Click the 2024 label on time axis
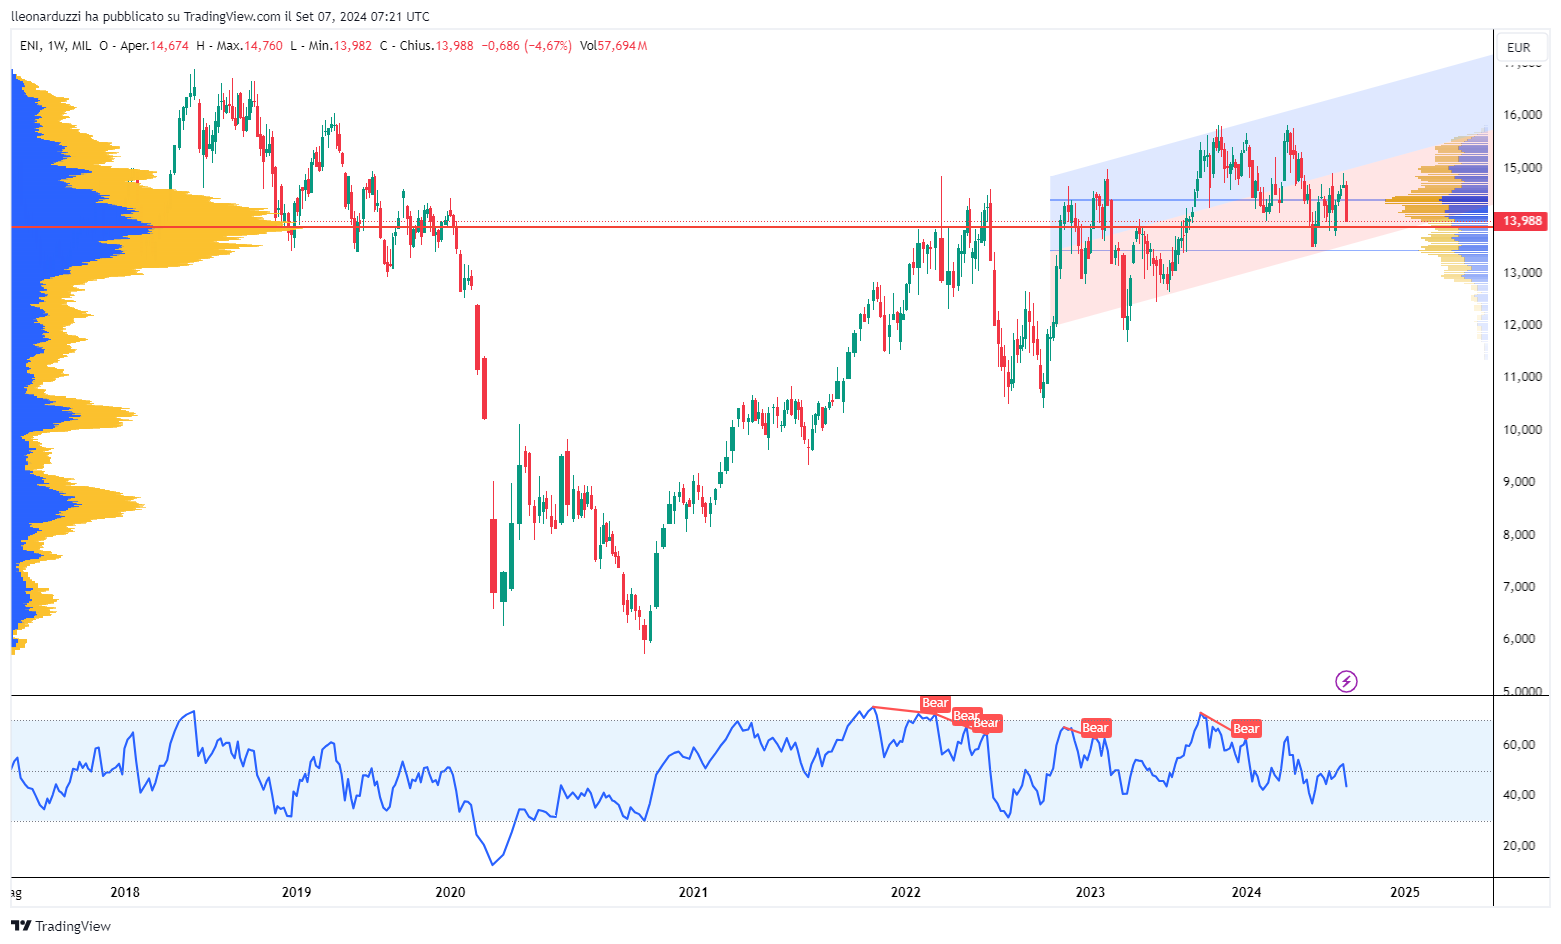Image resolution: width=1561 pixels, height=944 pixels. click(x=1246, y=892)
